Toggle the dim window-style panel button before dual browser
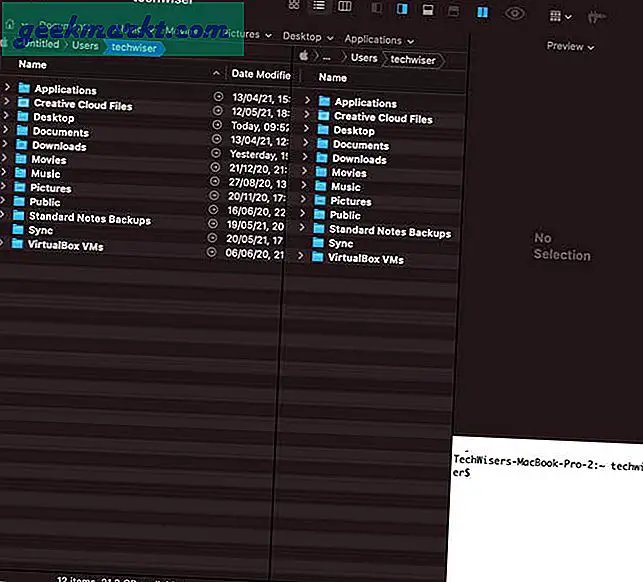Image resolution: width=643 pixels, height=582 pixels. coord(453,11)
